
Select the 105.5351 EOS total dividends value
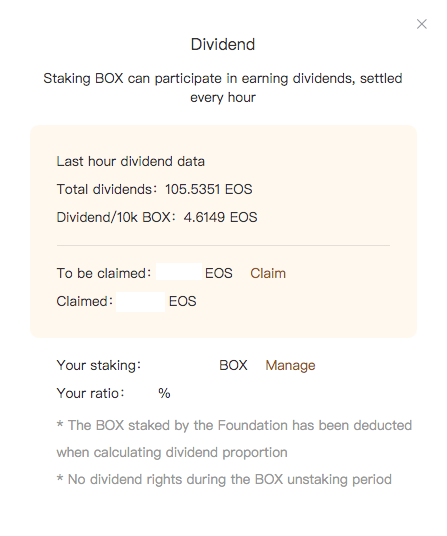tap(208, 189)
